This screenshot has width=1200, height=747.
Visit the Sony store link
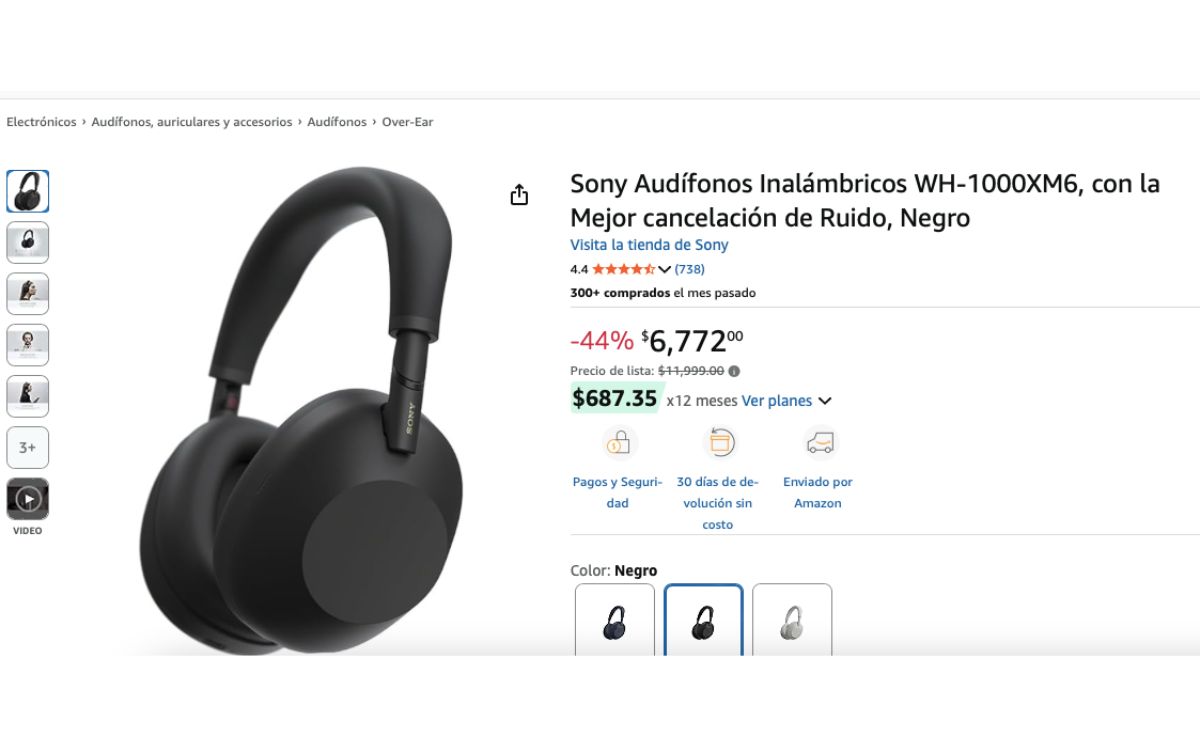pyautogui.click(x=649, y=245)
